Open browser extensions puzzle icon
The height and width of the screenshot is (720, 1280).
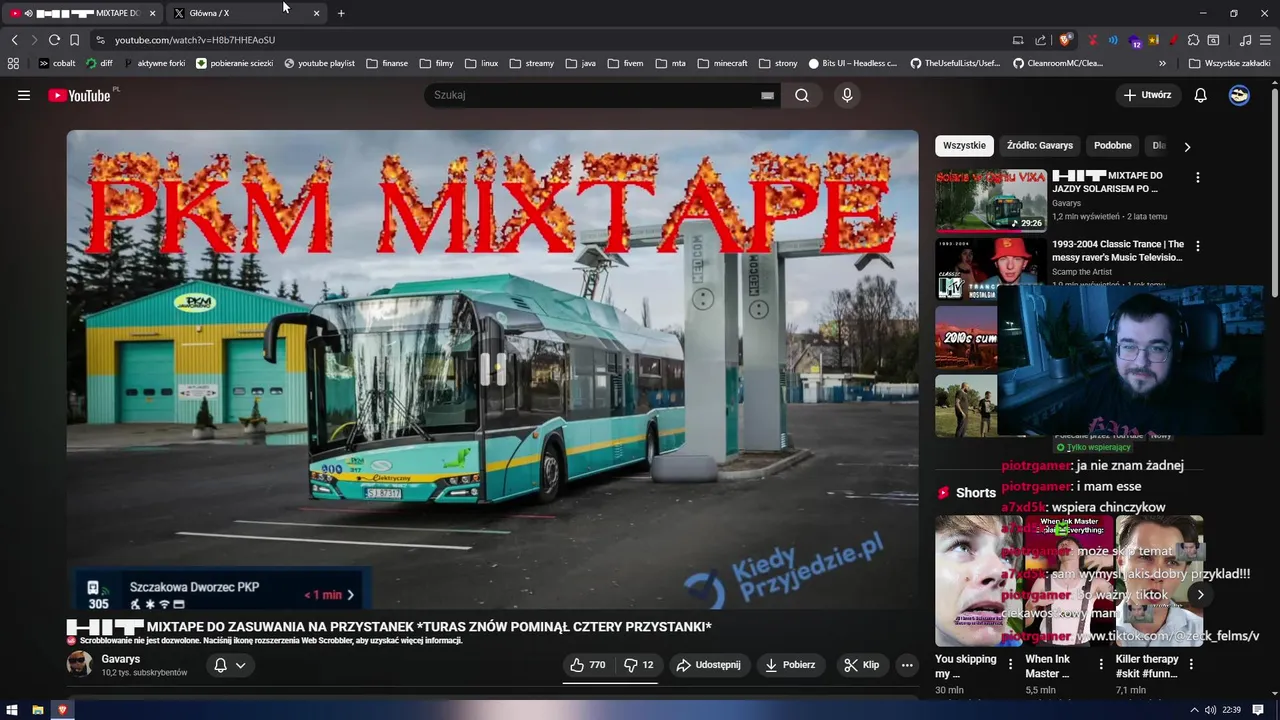tap(1193, 40)
